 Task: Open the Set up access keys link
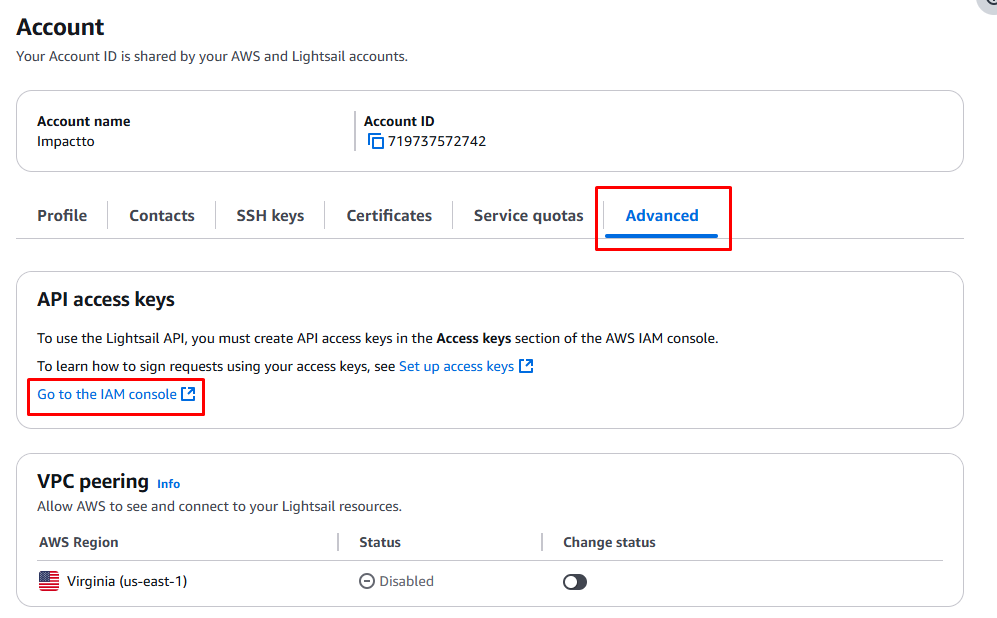pos(457,366)
